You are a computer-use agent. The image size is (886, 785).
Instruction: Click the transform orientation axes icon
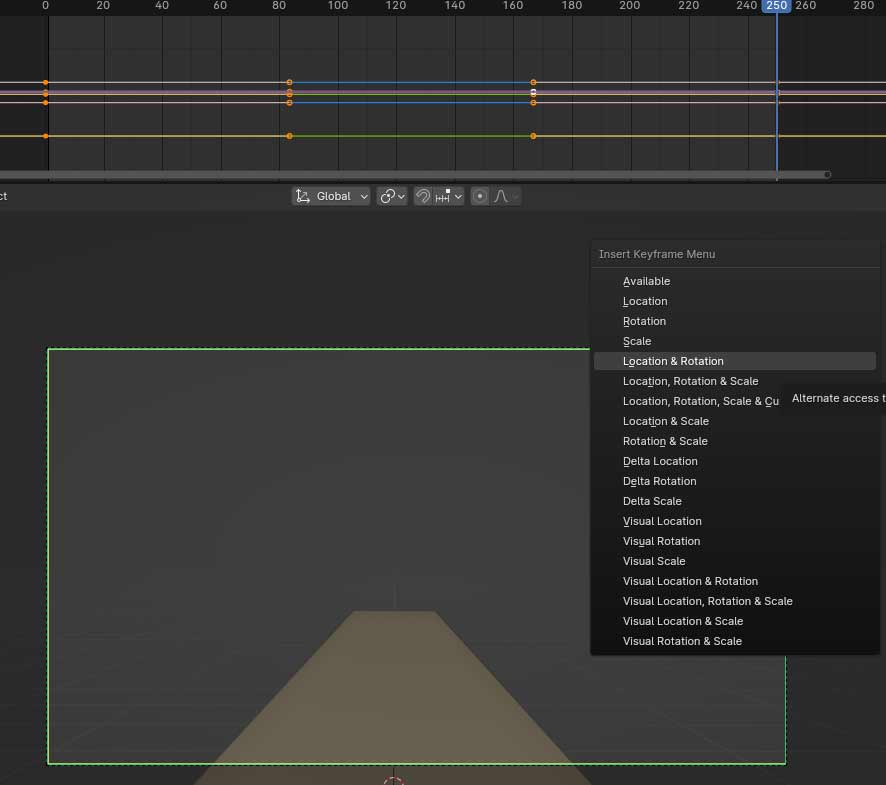[303, 196]
